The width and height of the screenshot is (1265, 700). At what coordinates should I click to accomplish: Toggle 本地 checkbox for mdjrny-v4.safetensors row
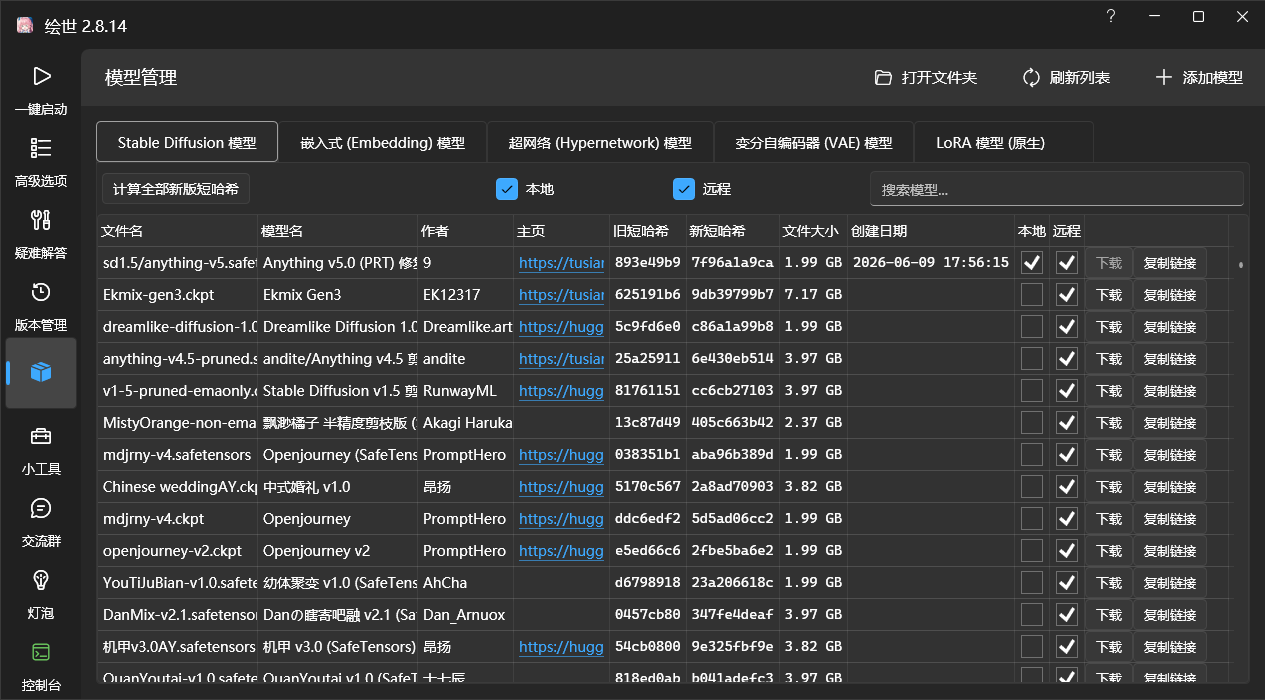click(x=1032, y=455)
